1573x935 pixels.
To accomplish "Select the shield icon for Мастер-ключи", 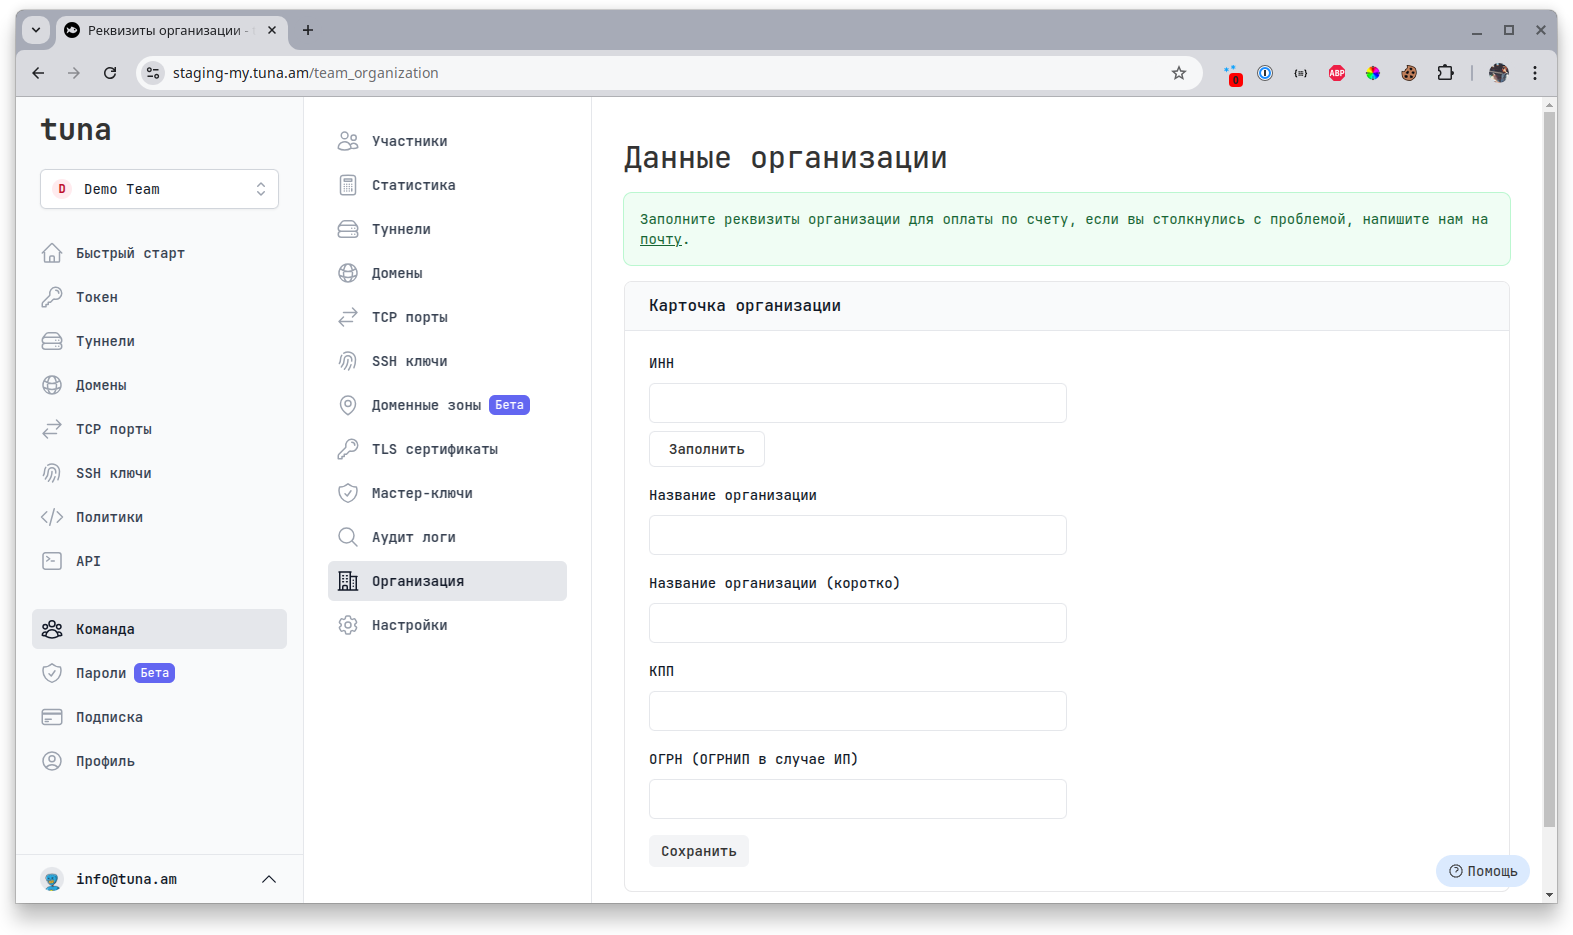I will 348,493.
